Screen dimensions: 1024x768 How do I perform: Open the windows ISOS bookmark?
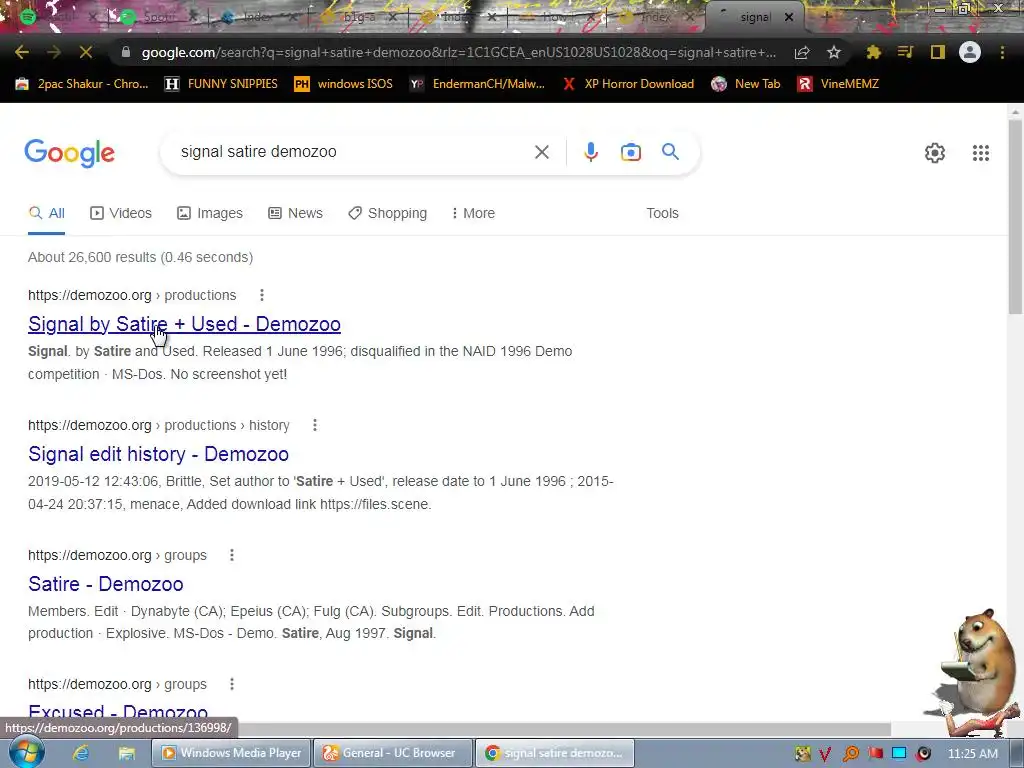[344, 84]
